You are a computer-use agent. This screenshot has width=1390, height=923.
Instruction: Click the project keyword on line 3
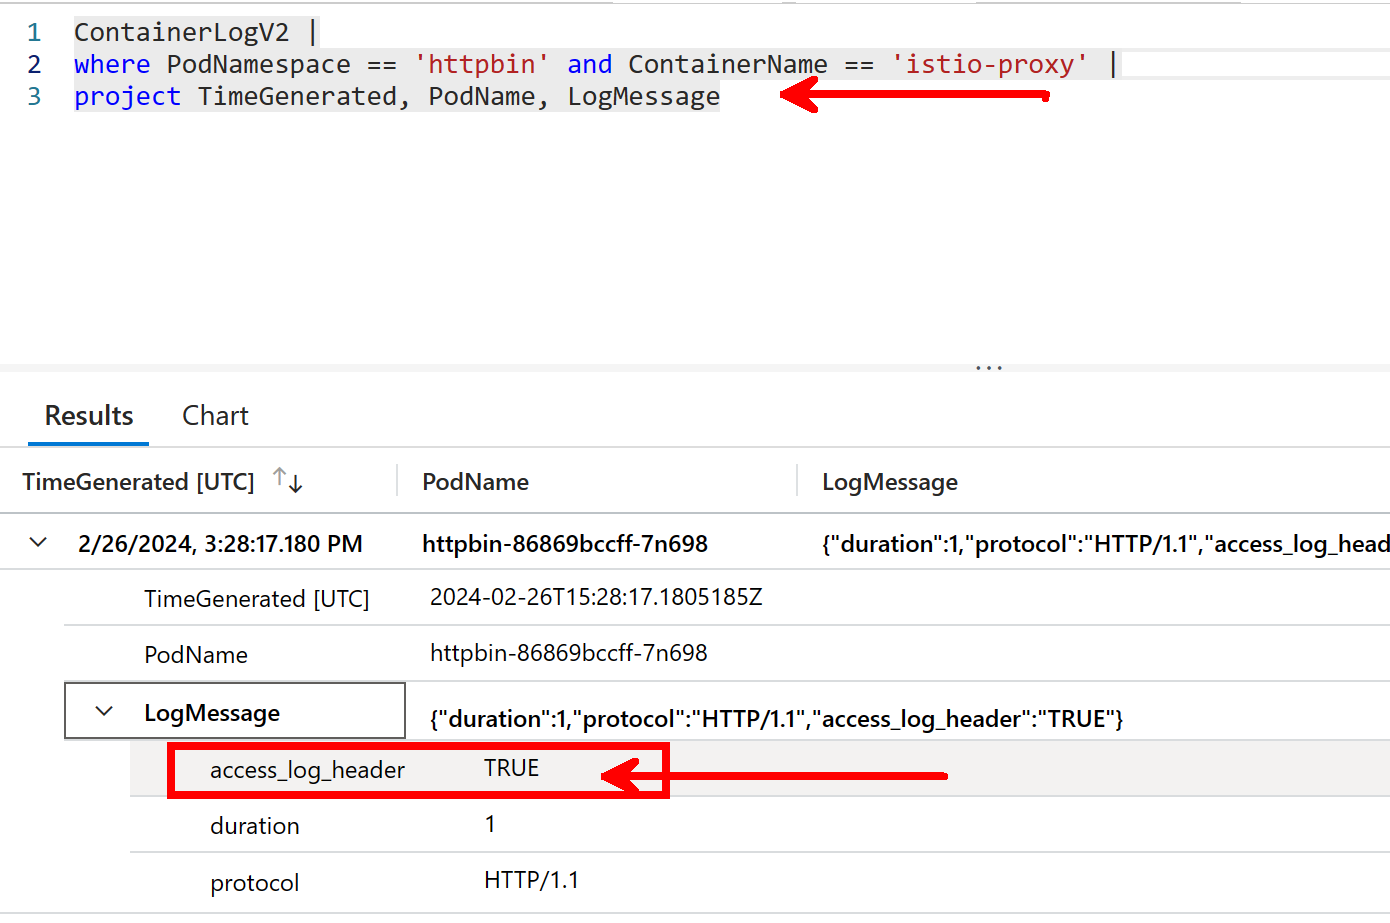pyautogui.click(x=127, y=96)
